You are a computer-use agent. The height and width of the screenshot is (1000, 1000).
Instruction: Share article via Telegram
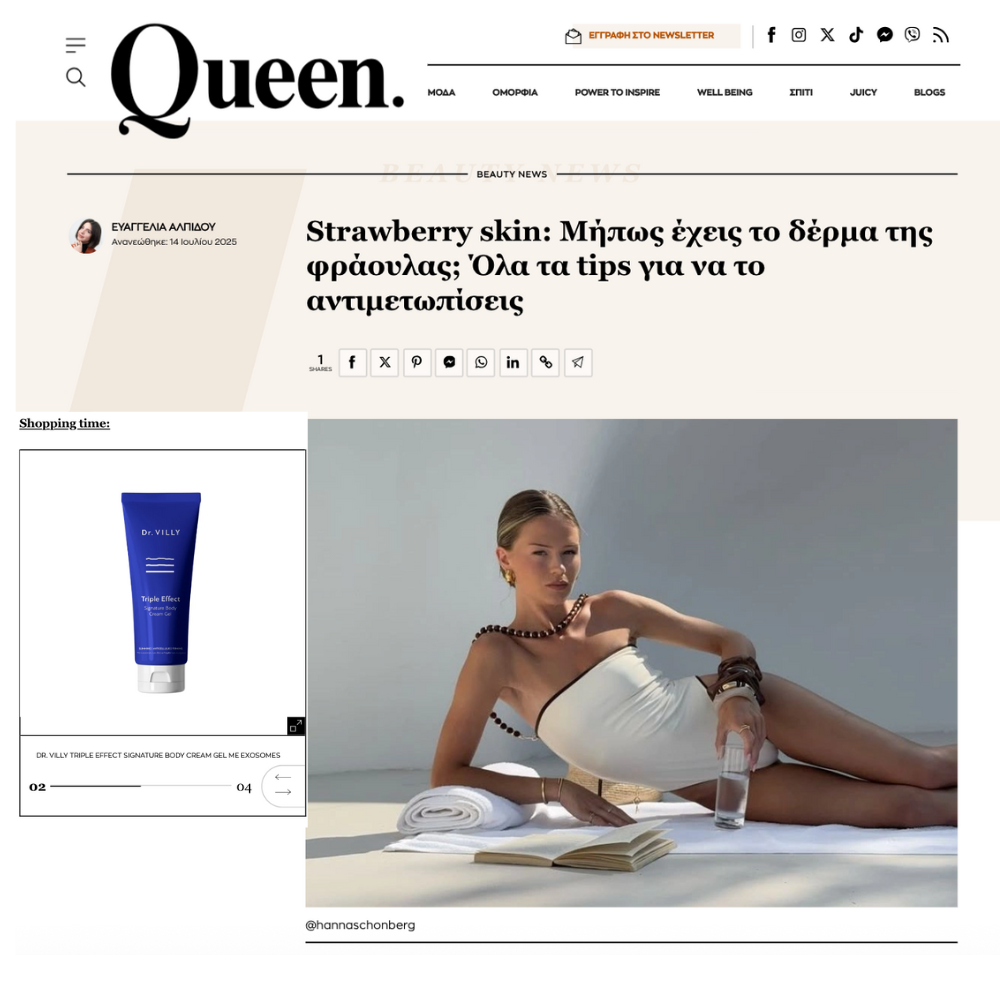[x=578, y=362]
